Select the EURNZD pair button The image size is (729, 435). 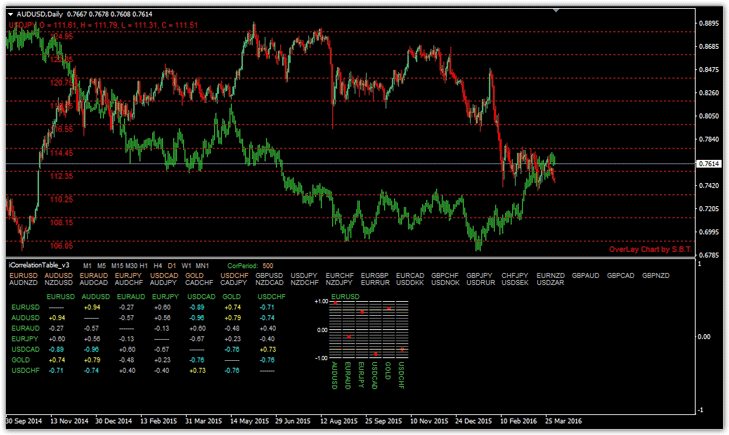(x=551, y=275)
